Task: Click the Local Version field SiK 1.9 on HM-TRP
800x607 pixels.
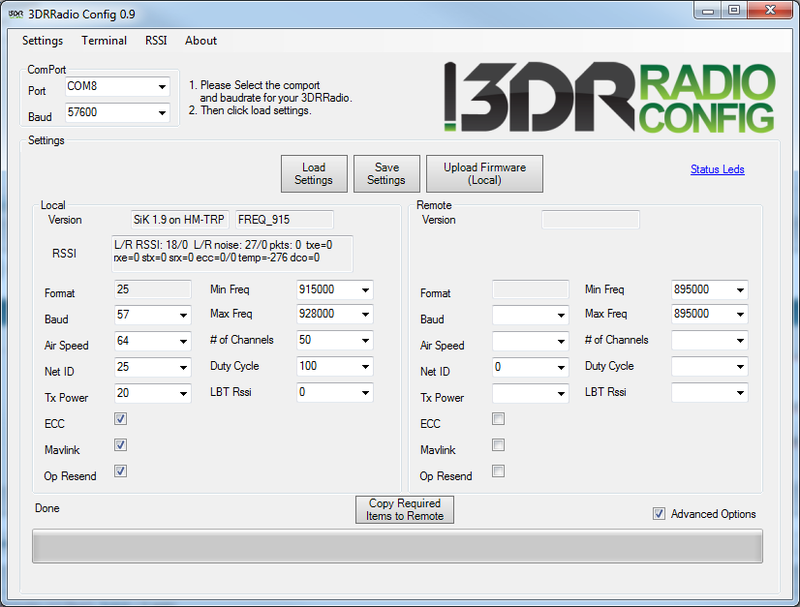Action: 180,220
